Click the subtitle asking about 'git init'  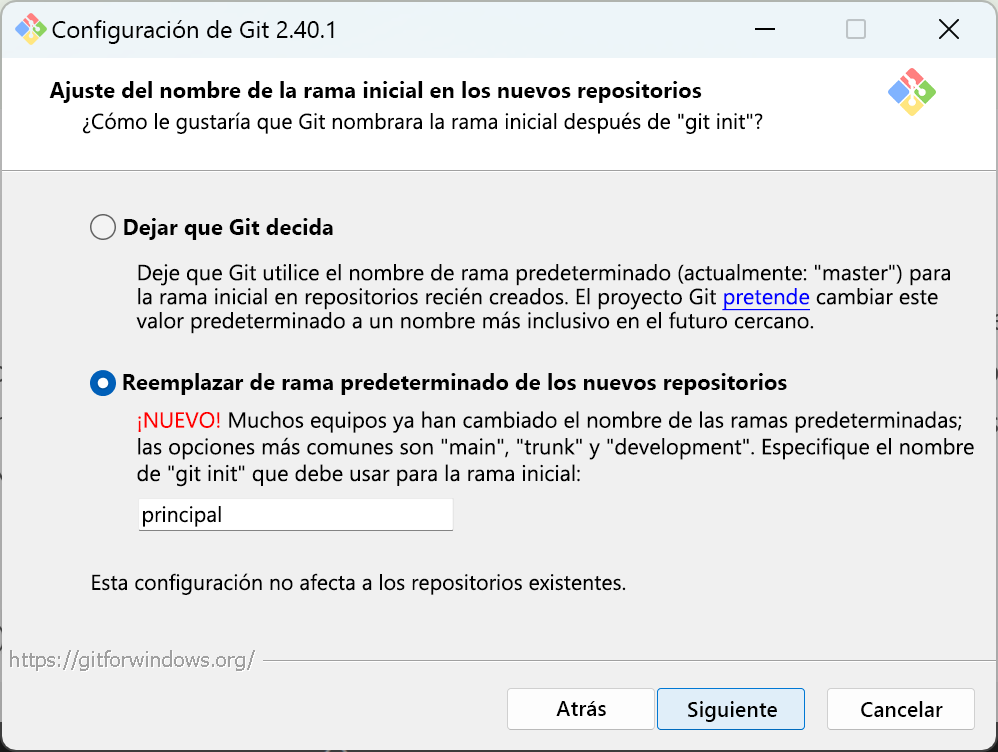[x=422, y=122]
